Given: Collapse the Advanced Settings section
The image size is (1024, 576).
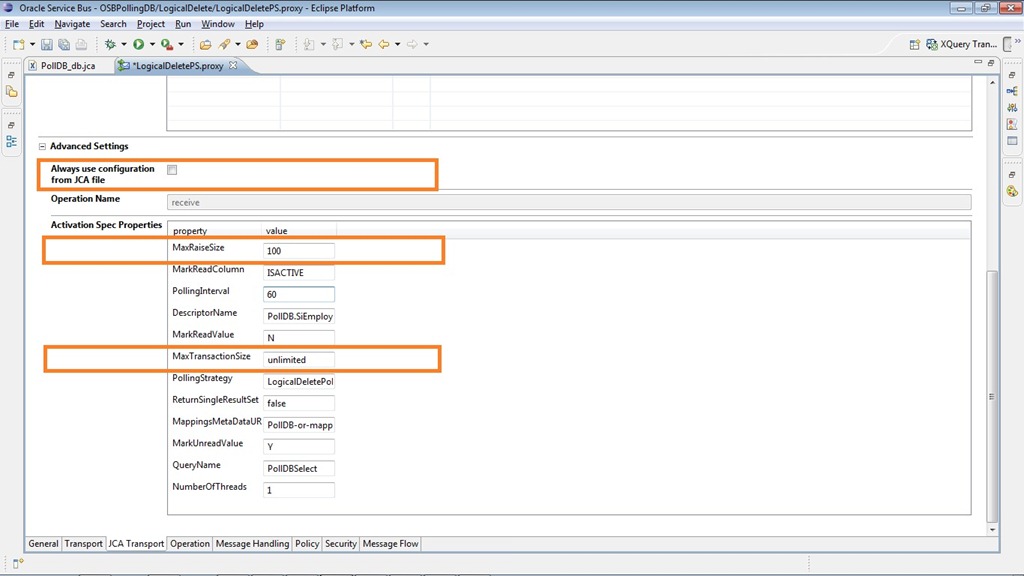Looking at the screenshot, I should point(43,146).
